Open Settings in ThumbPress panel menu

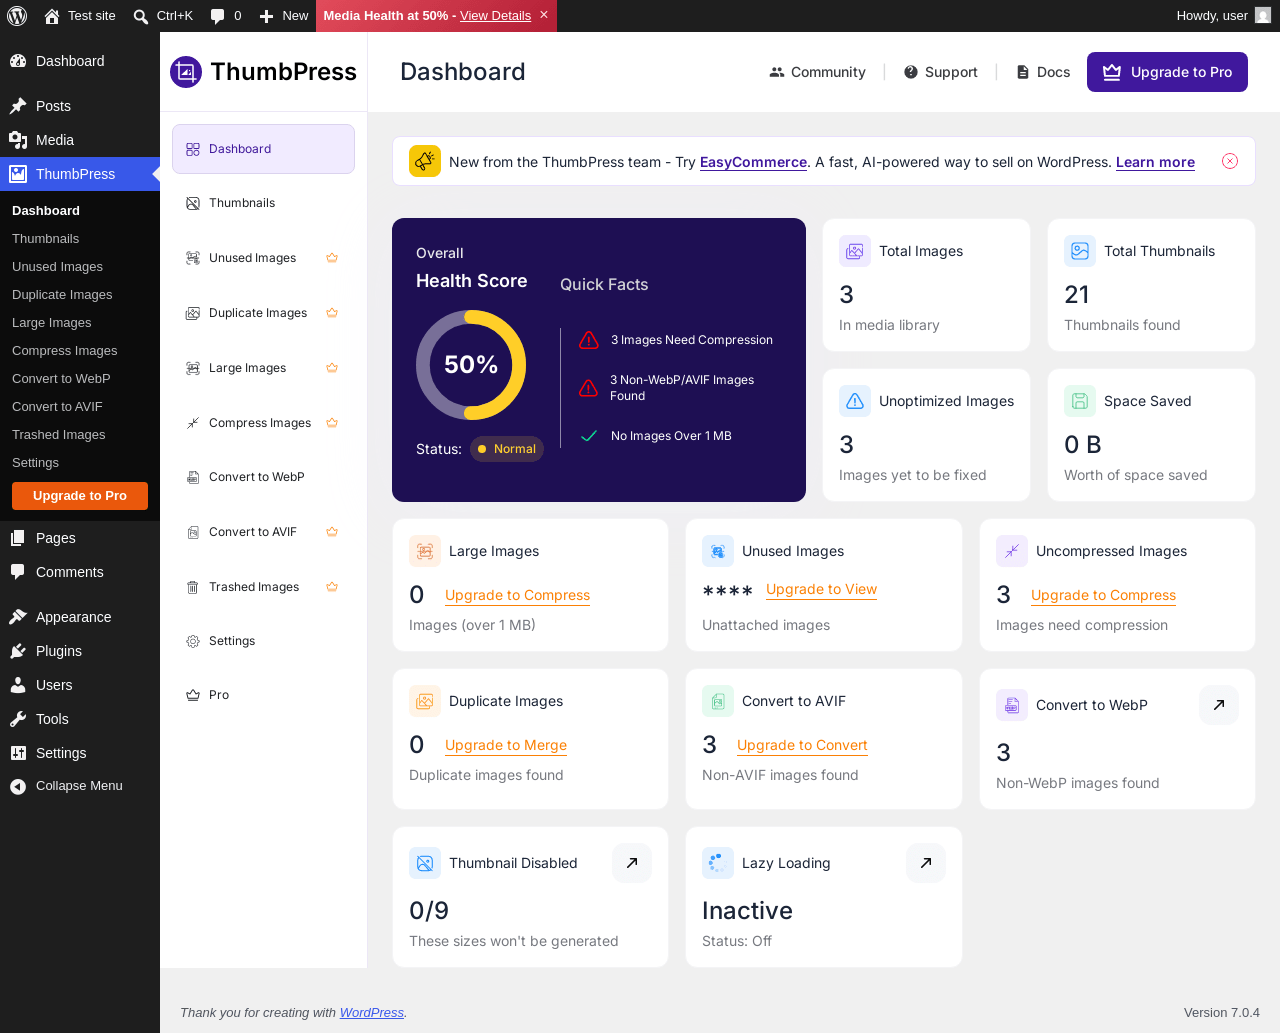click(263, 641)
